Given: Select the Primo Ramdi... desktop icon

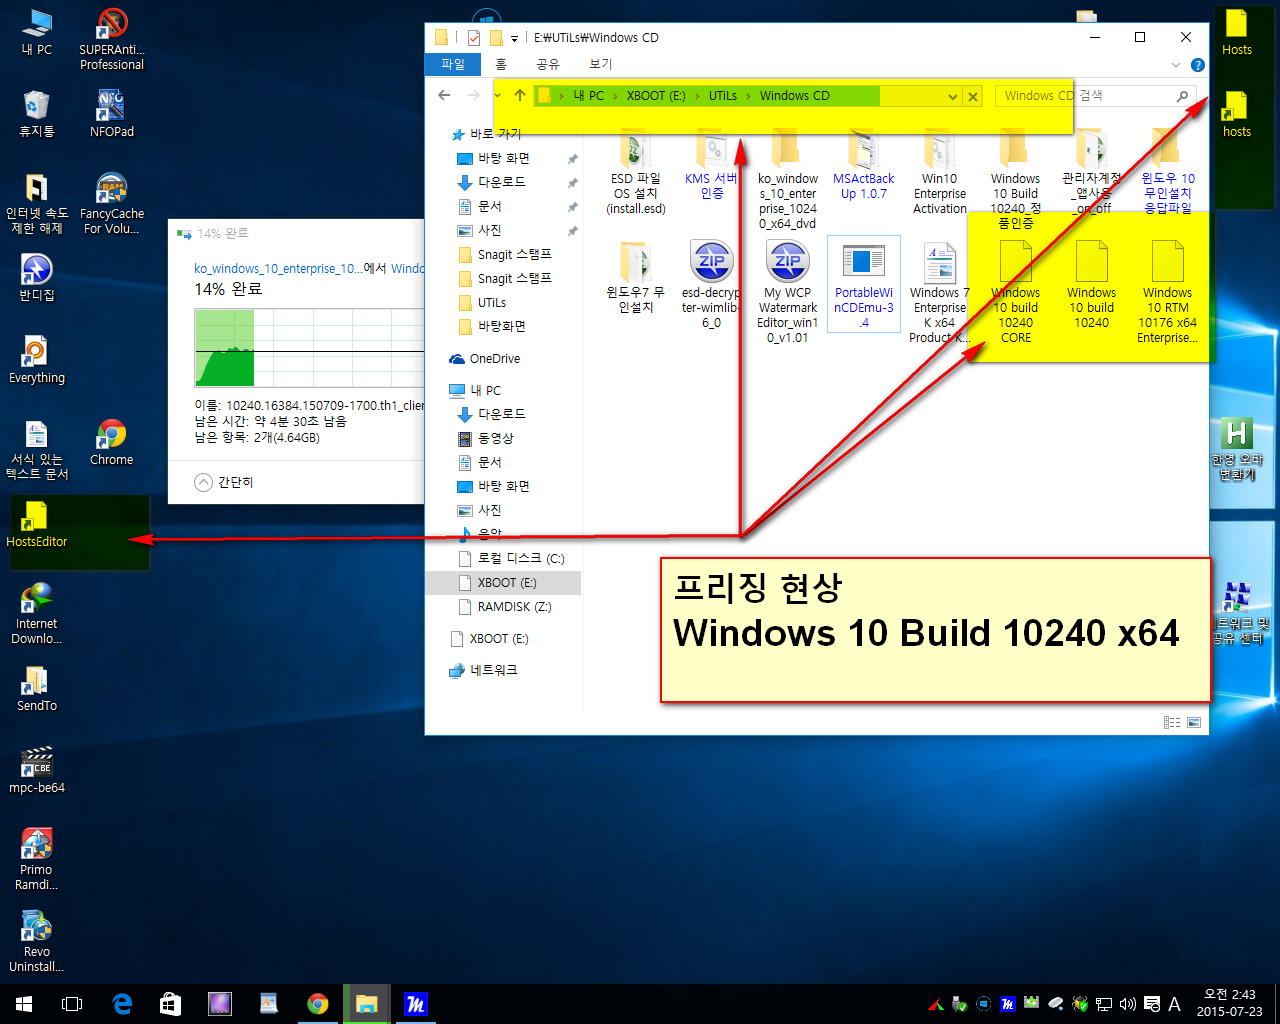Looking at the screenshot, I should [37, 859].
